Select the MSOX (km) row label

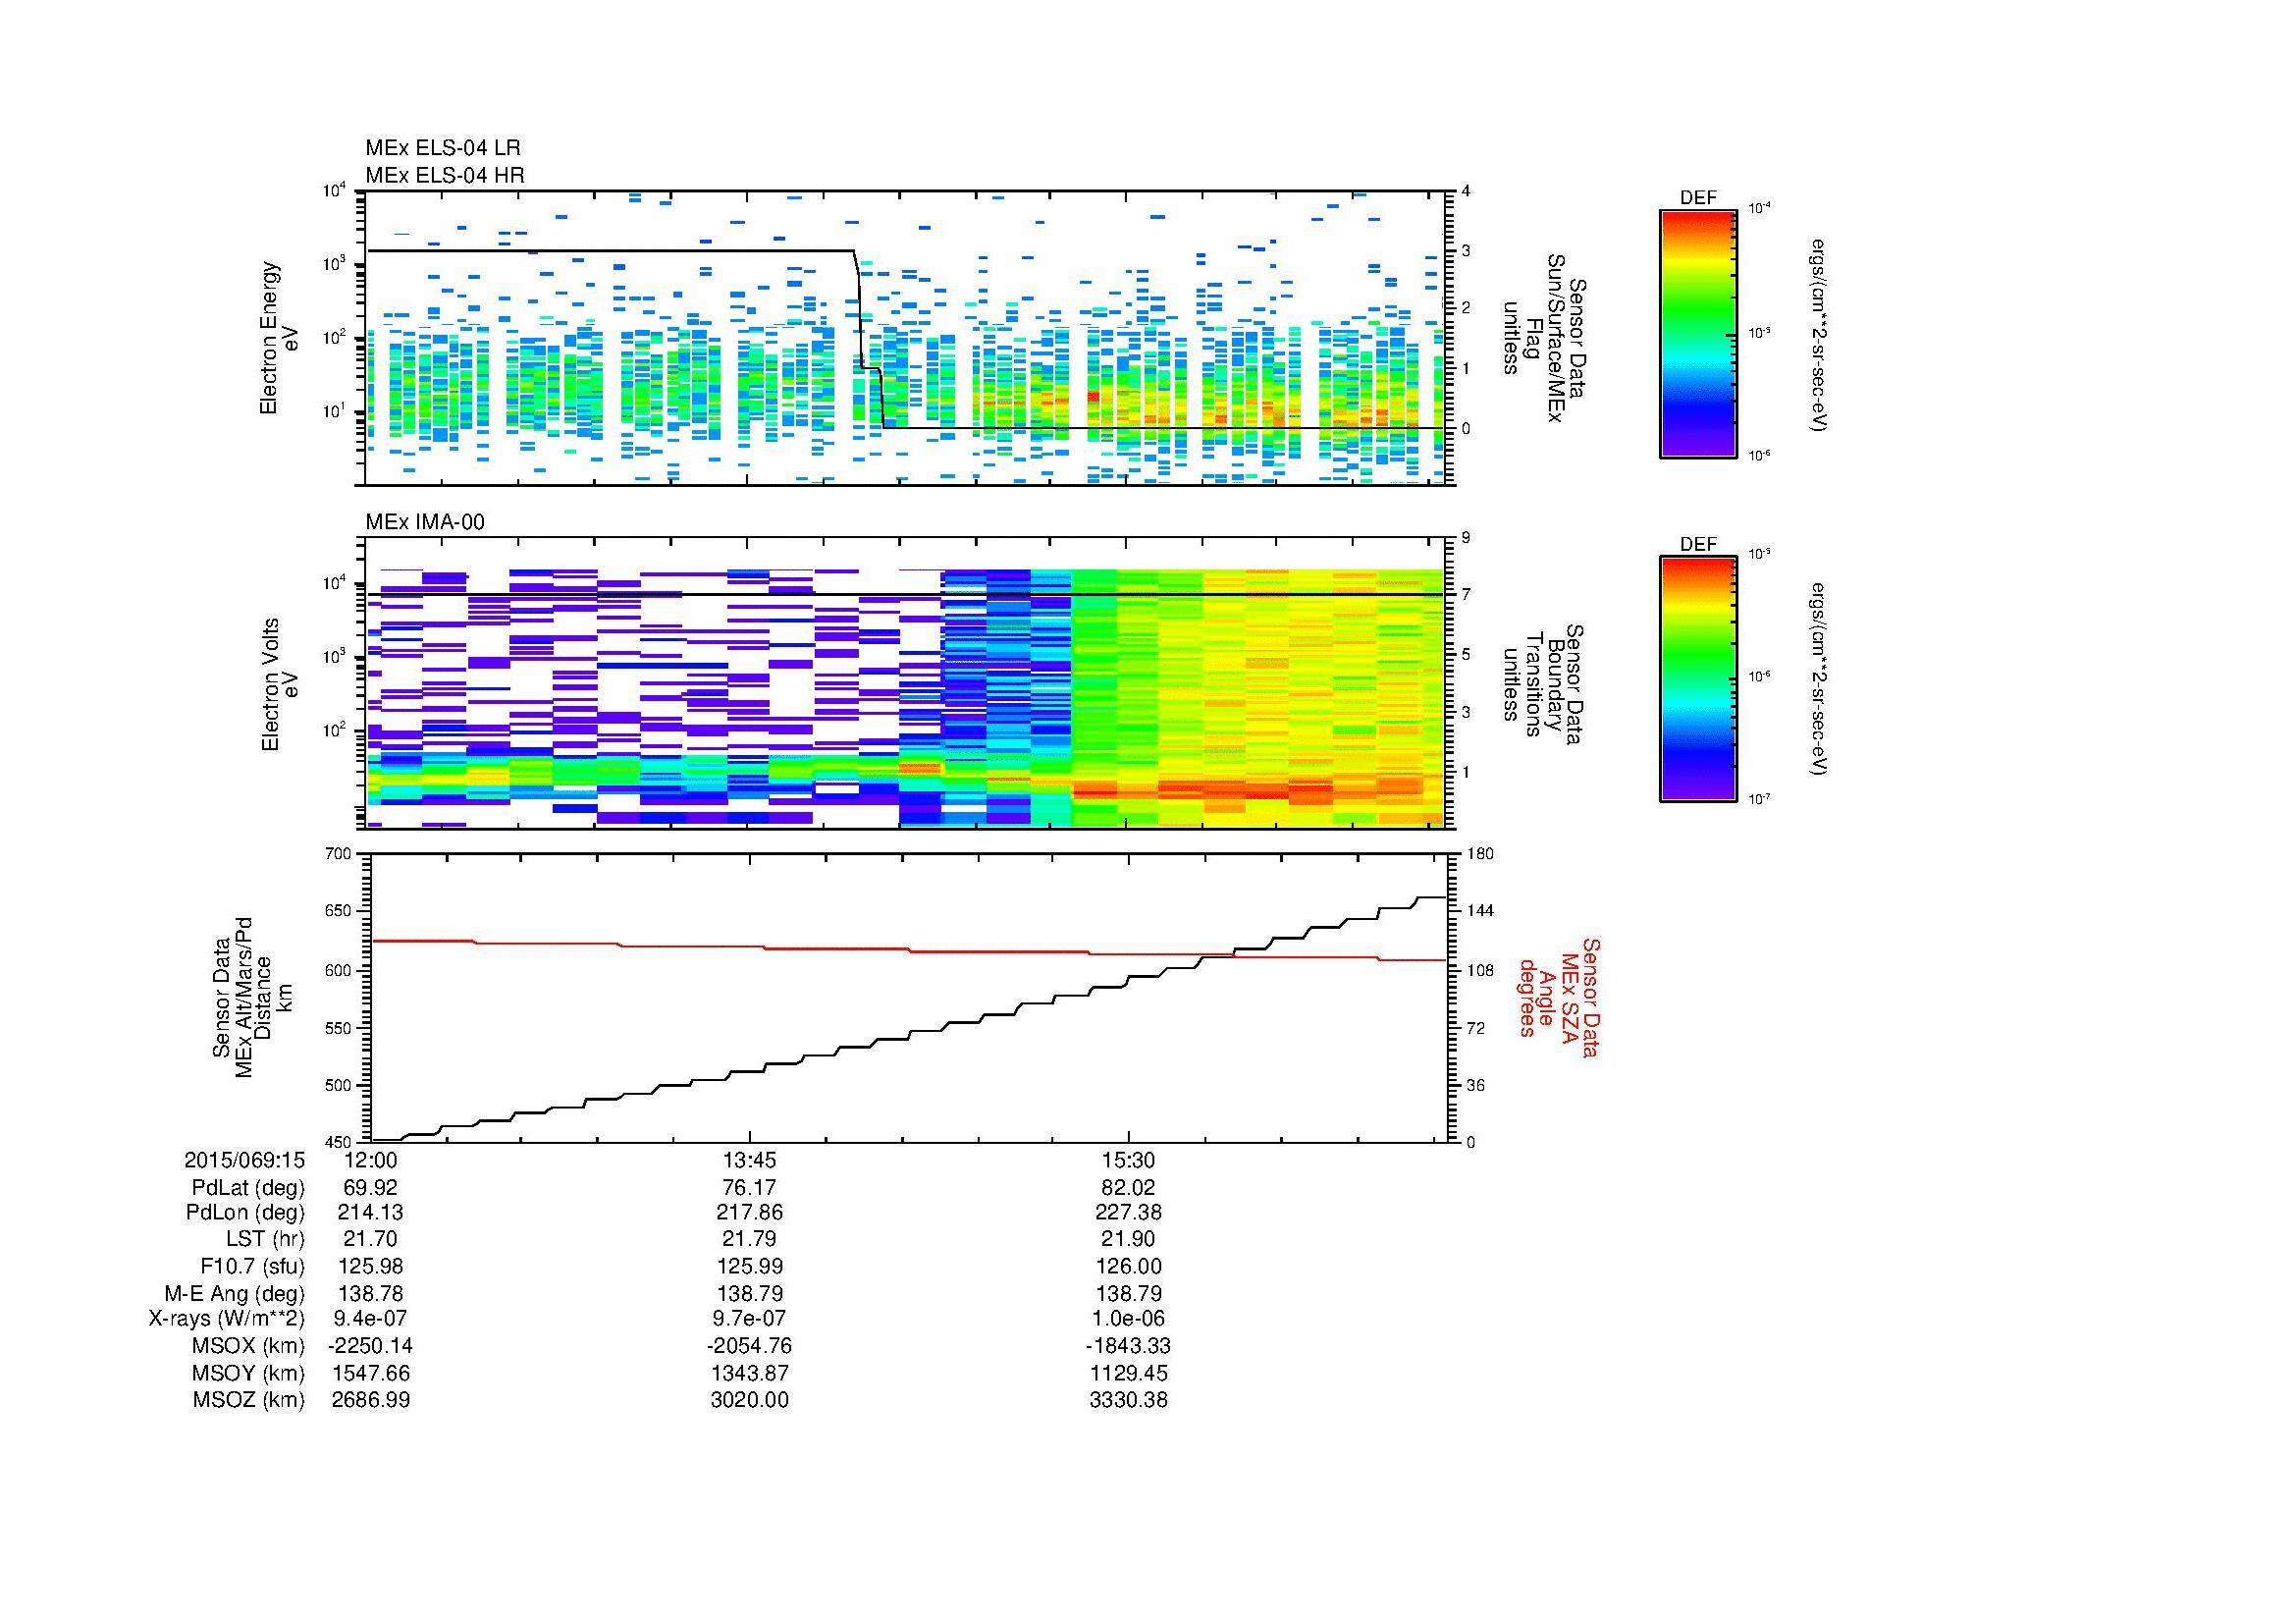point(248,1346)
